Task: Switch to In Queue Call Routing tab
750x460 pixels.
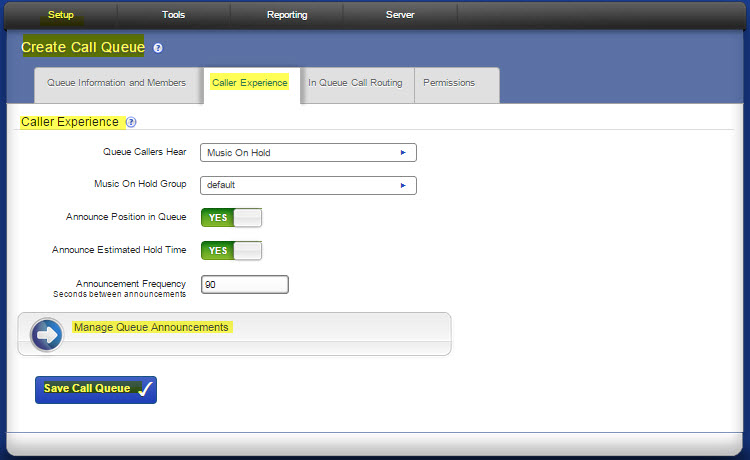Action: click(x=357, y=85)
